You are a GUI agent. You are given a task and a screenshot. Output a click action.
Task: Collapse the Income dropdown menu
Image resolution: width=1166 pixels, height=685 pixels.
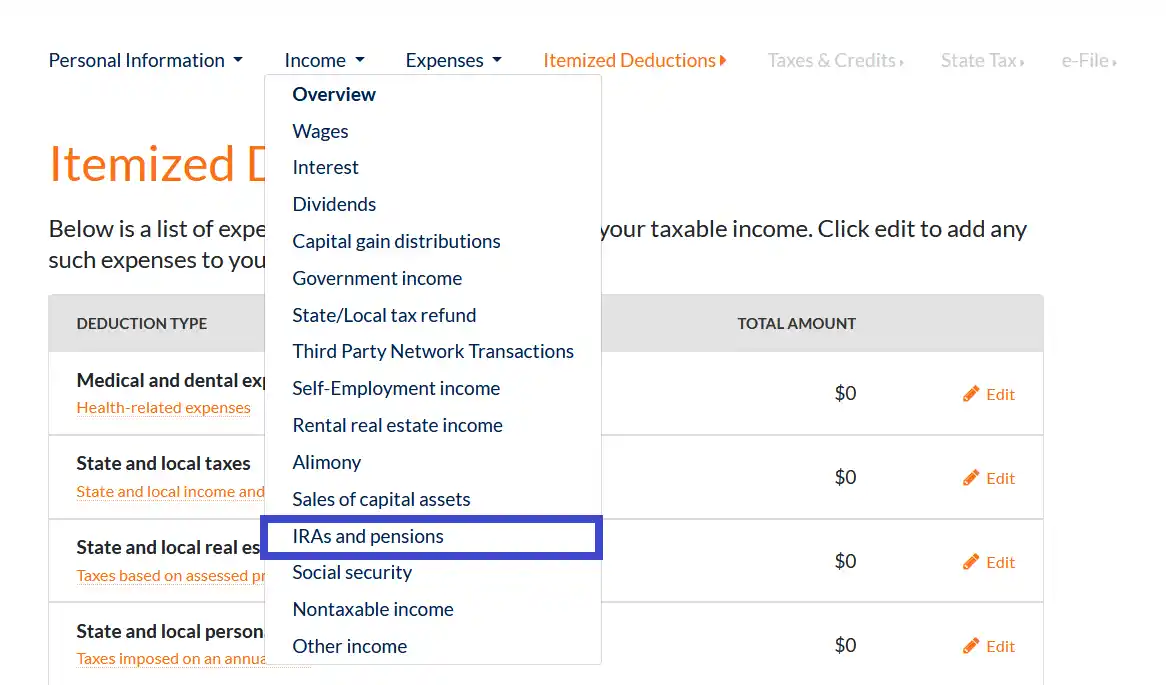click(x=324, y=61)
